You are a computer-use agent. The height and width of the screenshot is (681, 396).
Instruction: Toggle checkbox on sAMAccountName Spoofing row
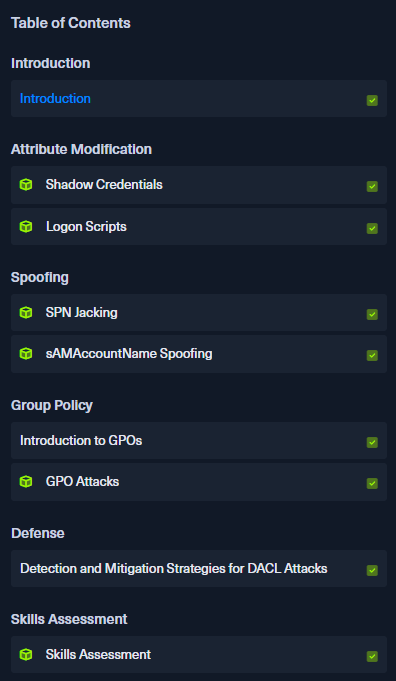pos(372,355)
